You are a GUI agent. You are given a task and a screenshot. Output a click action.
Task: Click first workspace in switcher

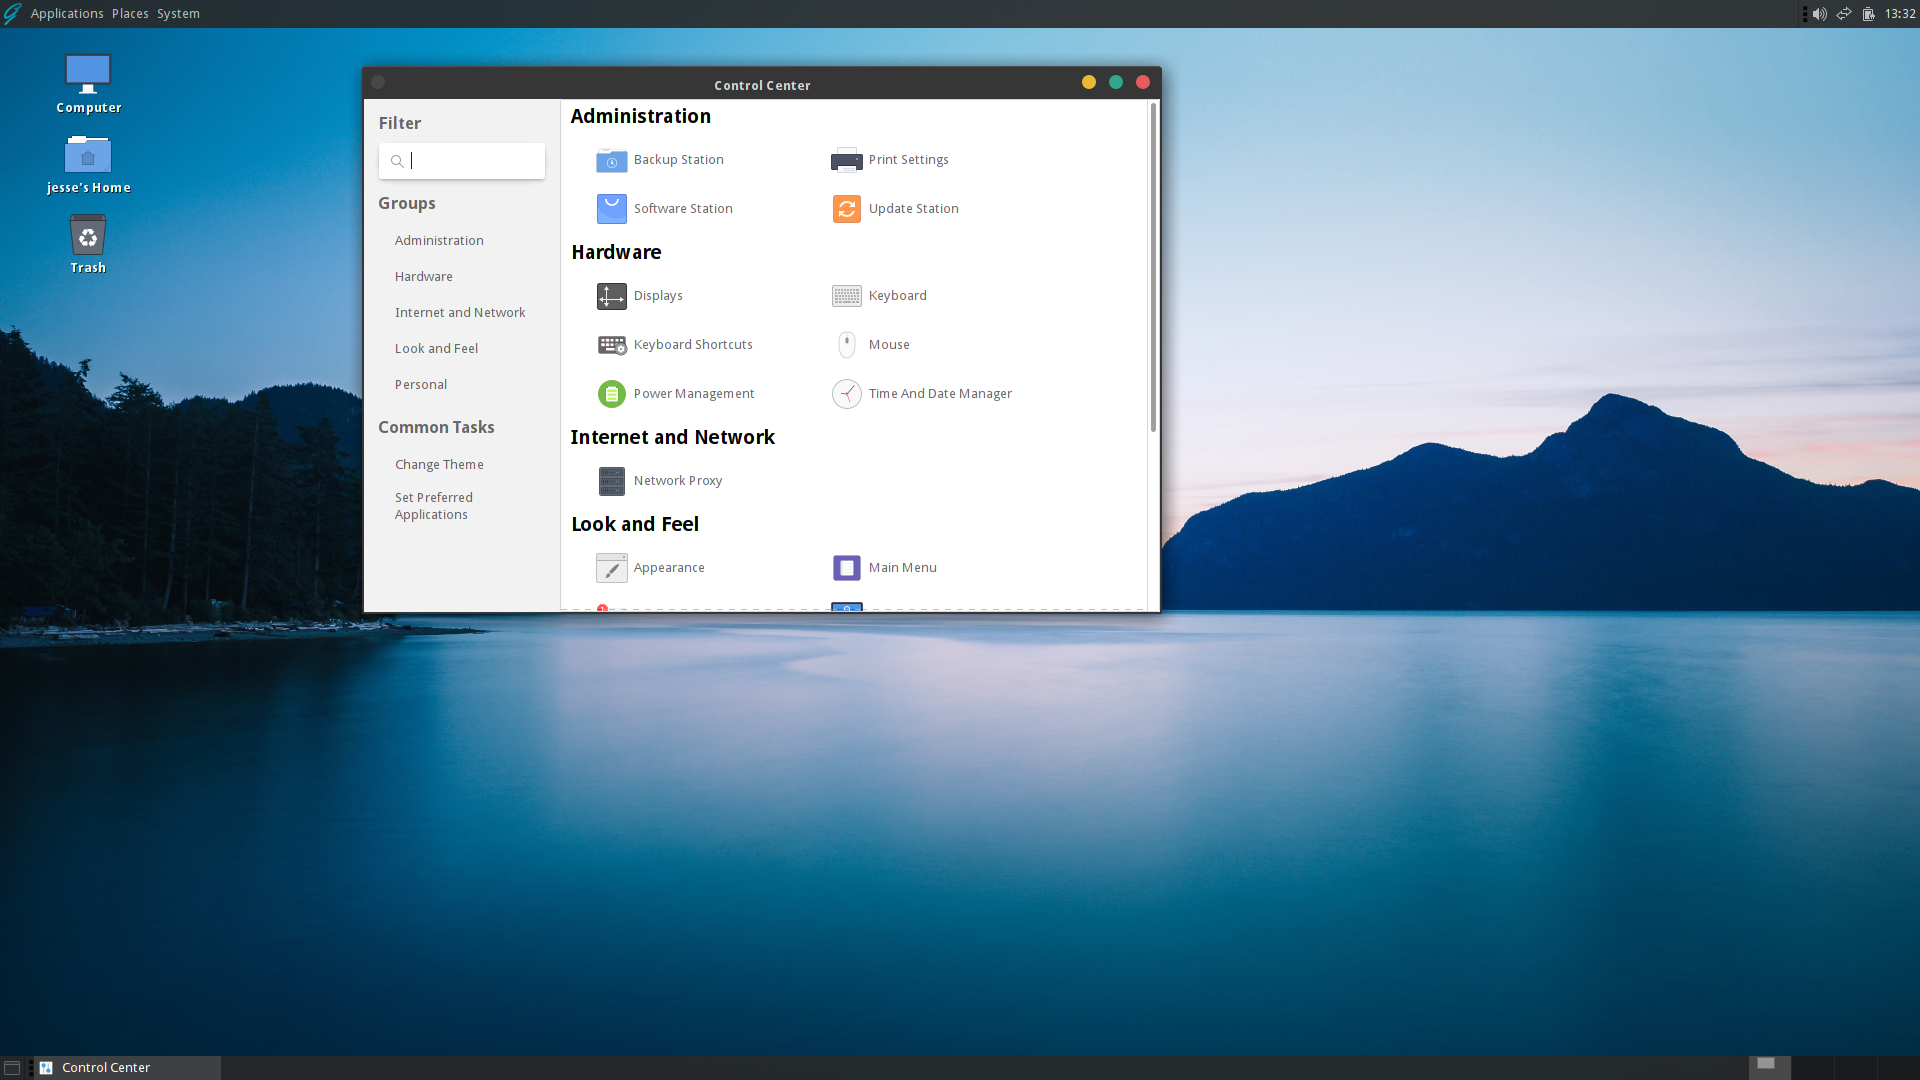point(1769,1068)
